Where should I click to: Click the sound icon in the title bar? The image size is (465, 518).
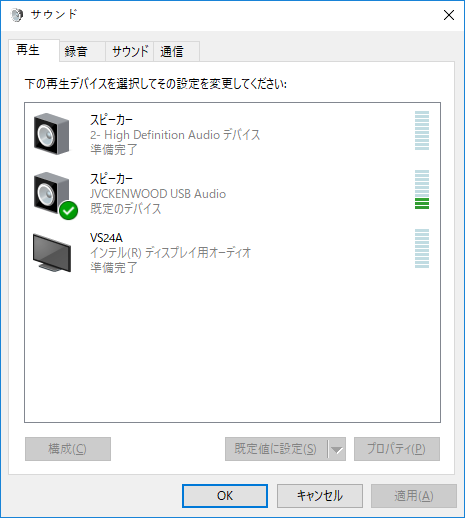(x=17, y=15)
